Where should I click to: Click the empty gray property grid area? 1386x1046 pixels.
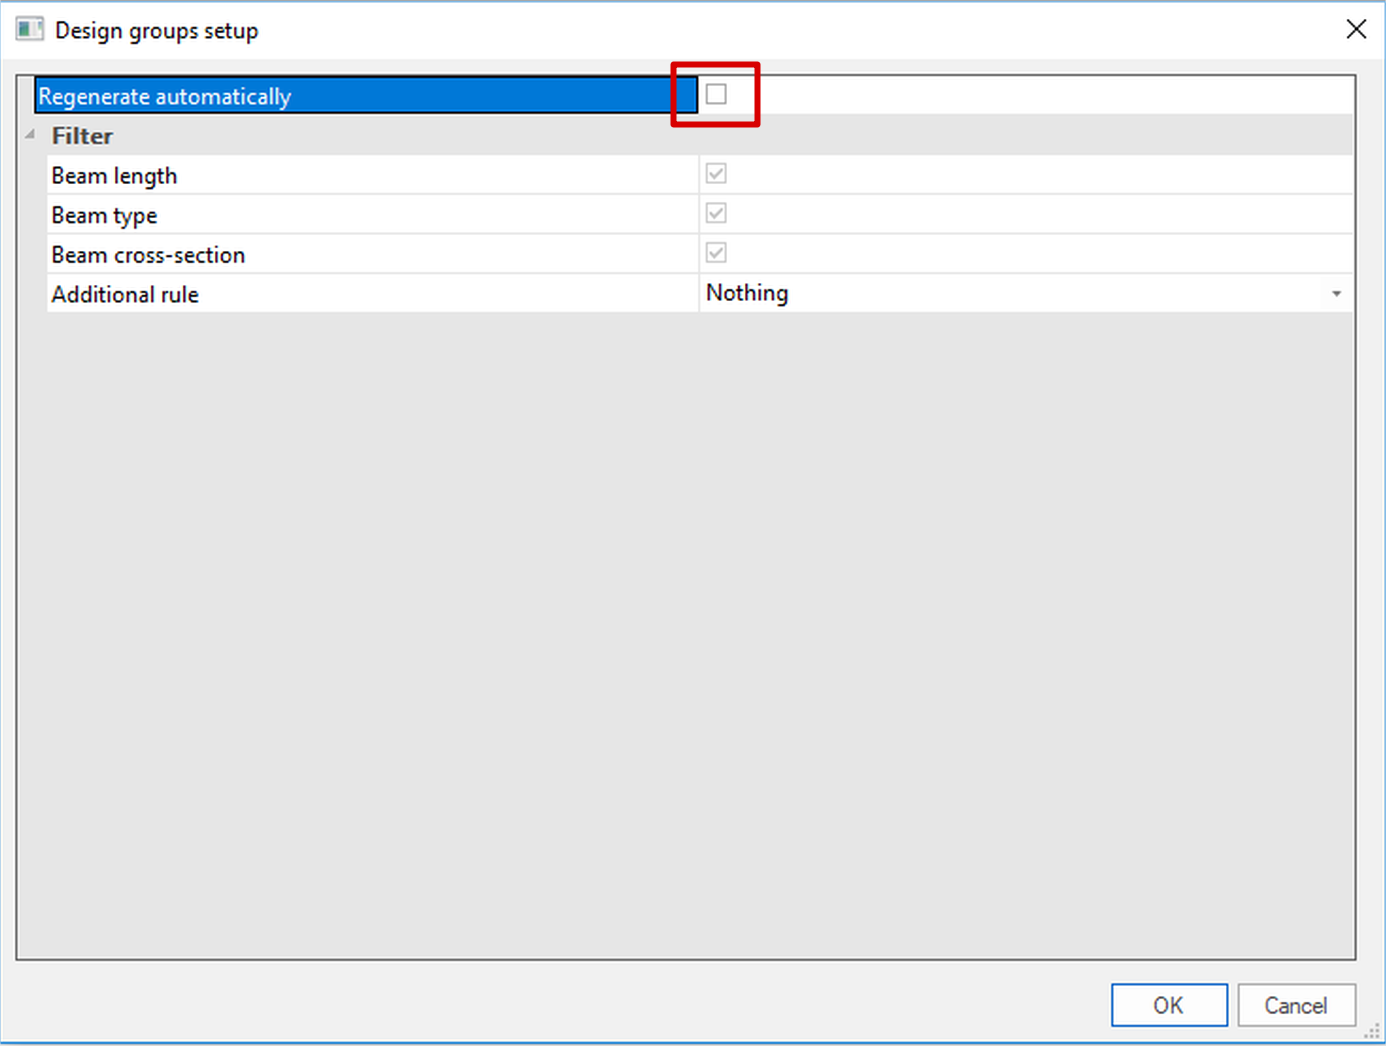(685, 630)
